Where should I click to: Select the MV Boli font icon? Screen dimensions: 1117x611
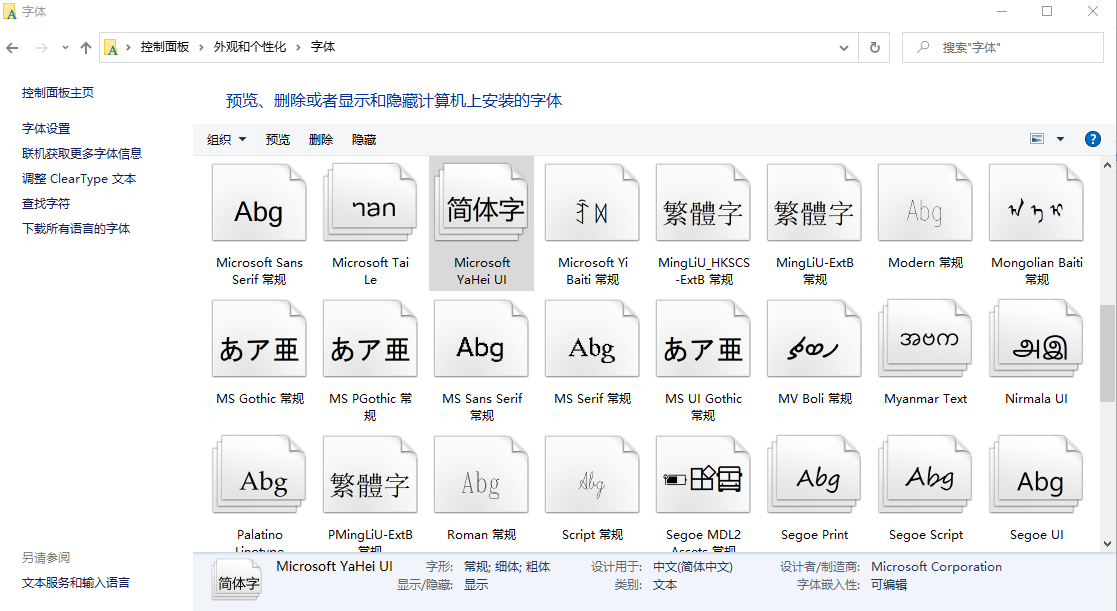click(x=814, y=338)
